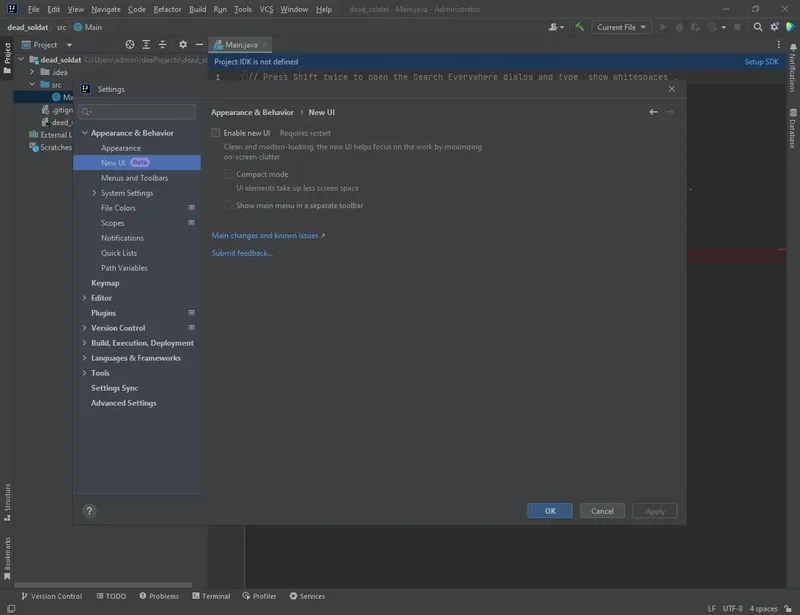Click the Build Project hammer icon
This screenshot has height=615, width=800.
pos(579,27)
